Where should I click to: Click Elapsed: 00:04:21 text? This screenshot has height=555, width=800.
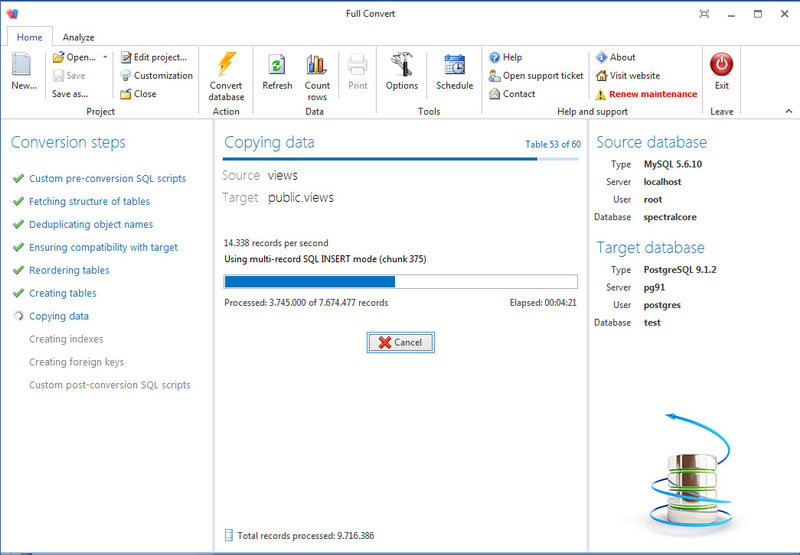[x=543, y=303]
